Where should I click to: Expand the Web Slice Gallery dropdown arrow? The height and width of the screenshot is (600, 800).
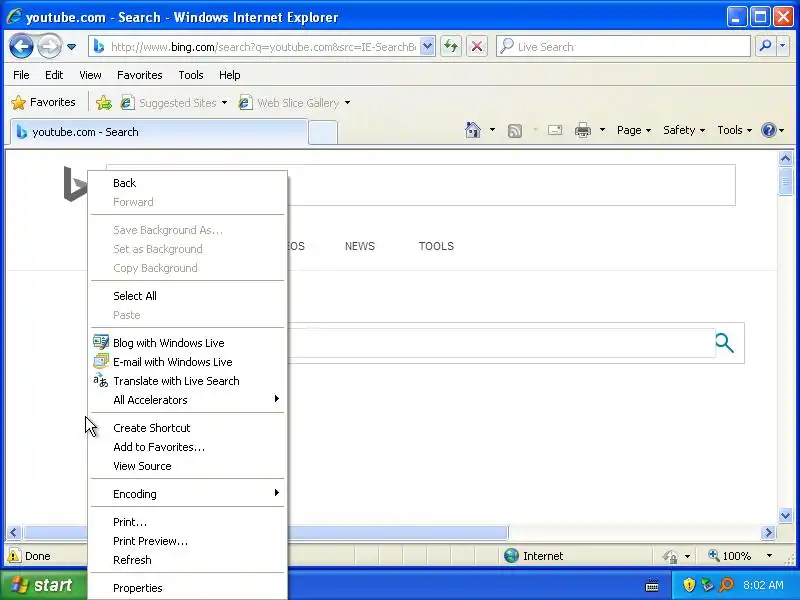click(347, 103)
